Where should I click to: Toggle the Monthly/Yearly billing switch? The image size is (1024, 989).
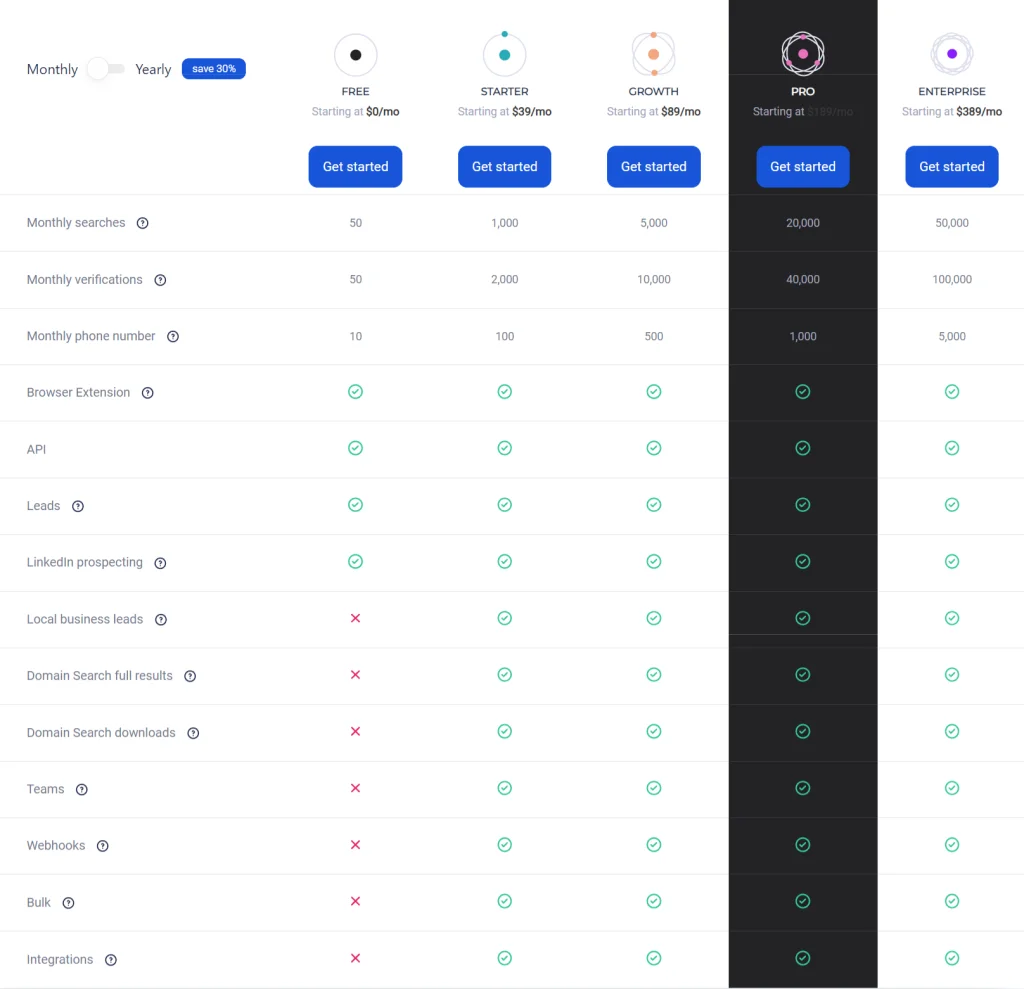coord(106,69)
